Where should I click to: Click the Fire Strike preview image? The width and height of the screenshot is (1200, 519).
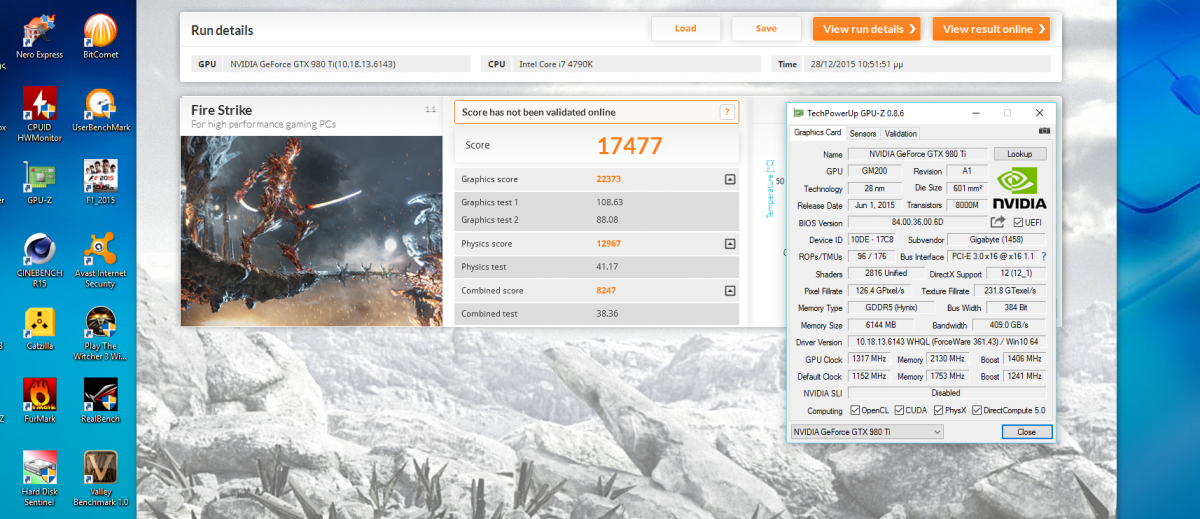tap(311, 230)
